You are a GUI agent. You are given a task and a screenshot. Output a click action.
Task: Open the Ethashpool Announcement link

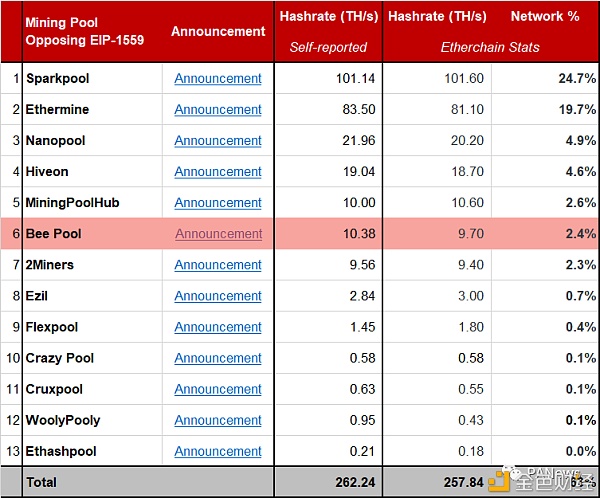pos(218,451)
